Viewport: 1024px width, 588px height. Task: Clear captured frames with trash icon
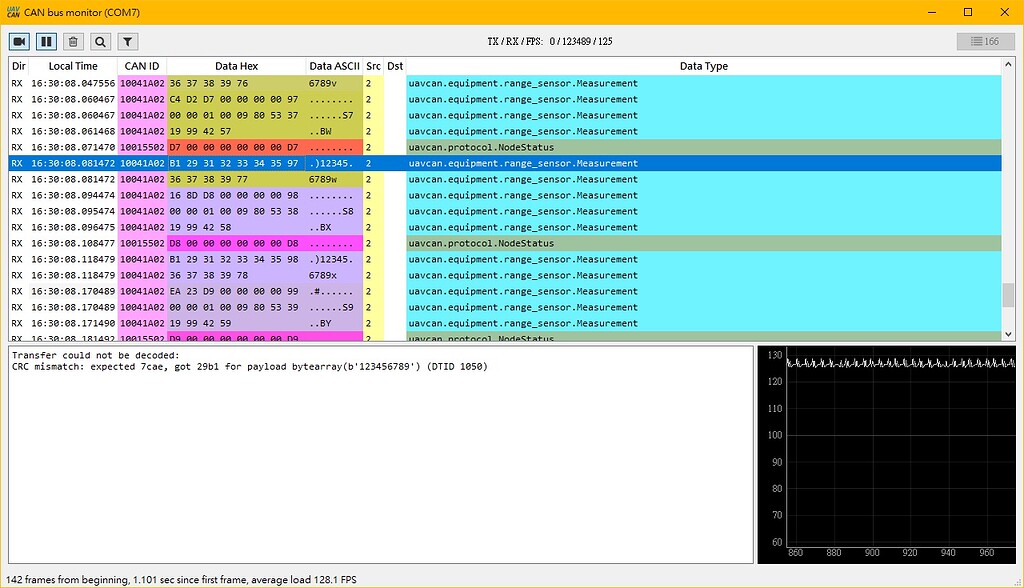73,41
